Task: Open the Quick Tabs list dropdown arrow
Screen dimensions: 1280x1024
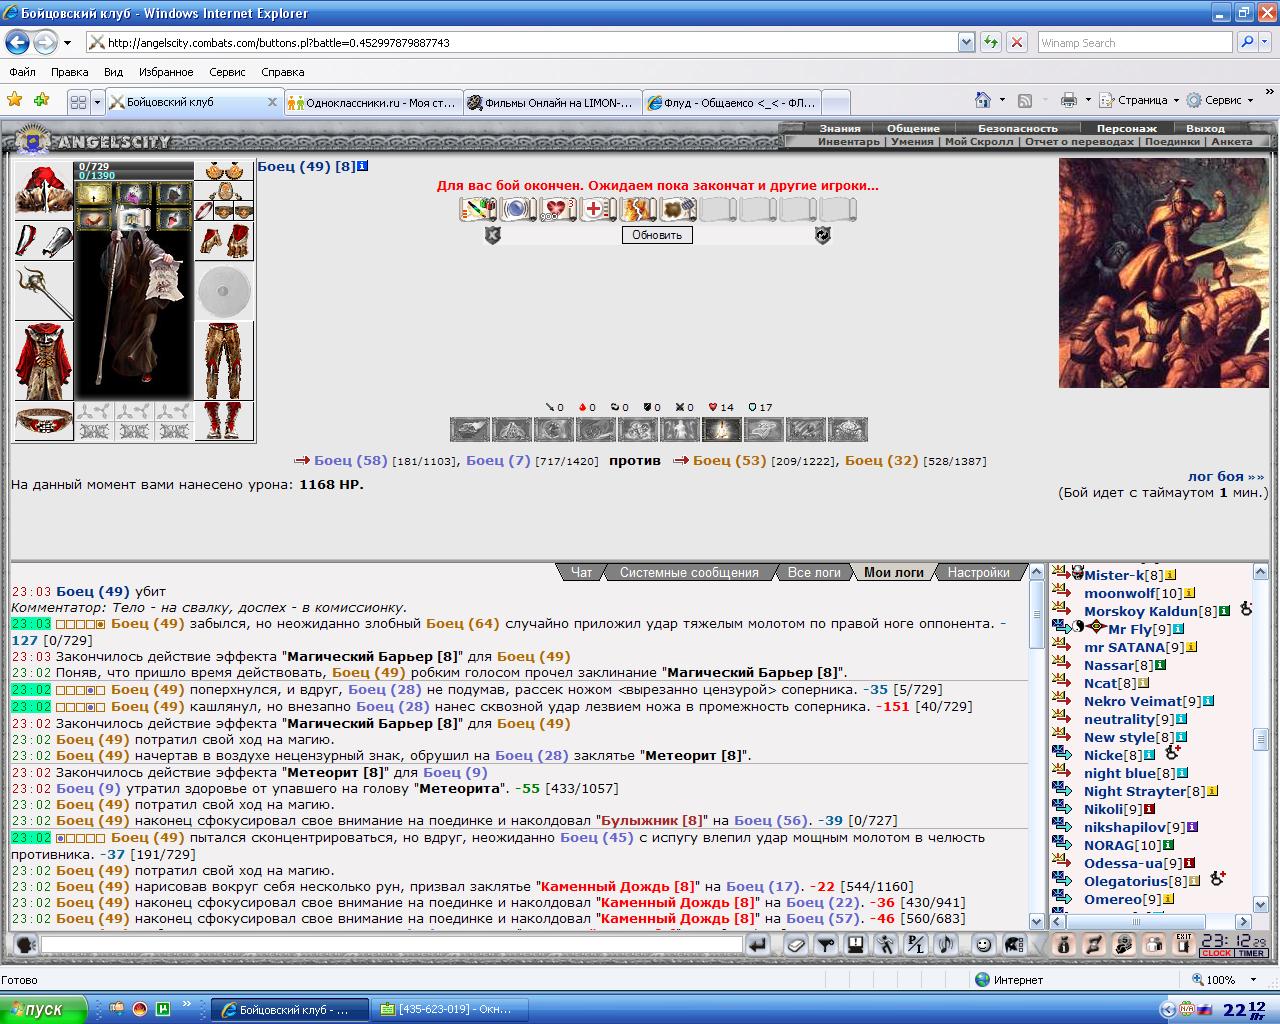Action: (x=97, y=102)
